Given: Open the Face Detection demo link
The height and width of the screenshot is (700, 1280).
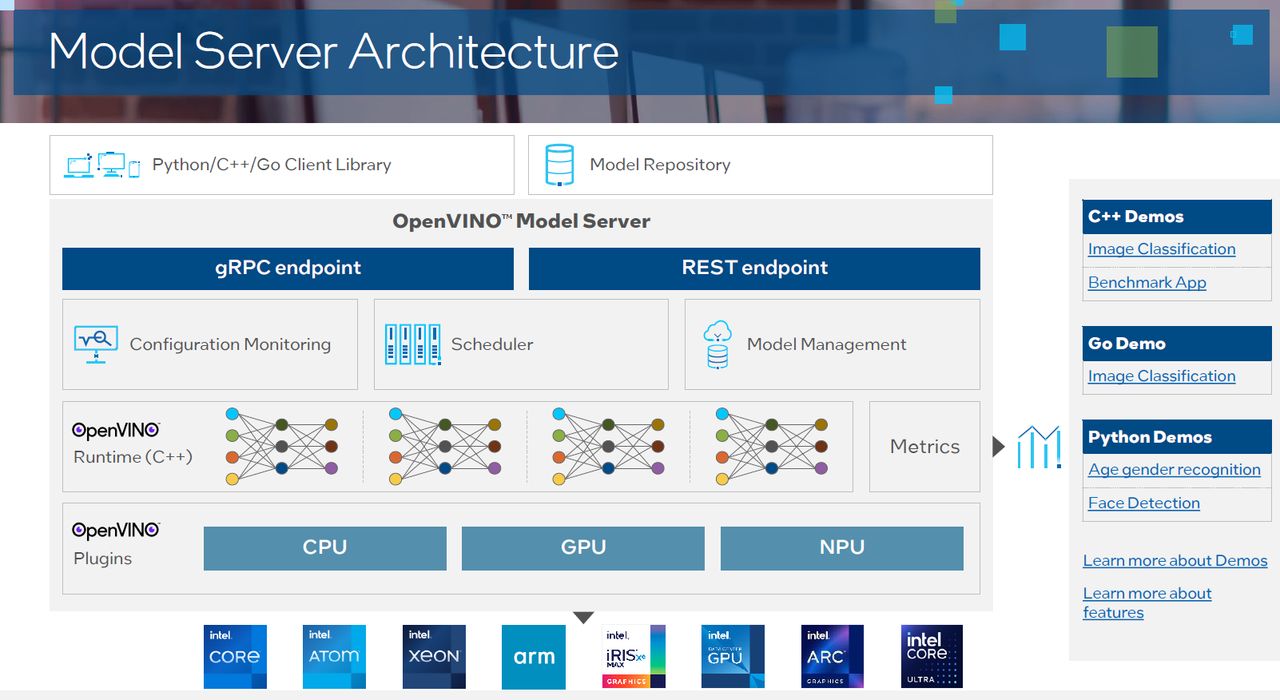Looking at the screenshot, I should (1144, 503).
